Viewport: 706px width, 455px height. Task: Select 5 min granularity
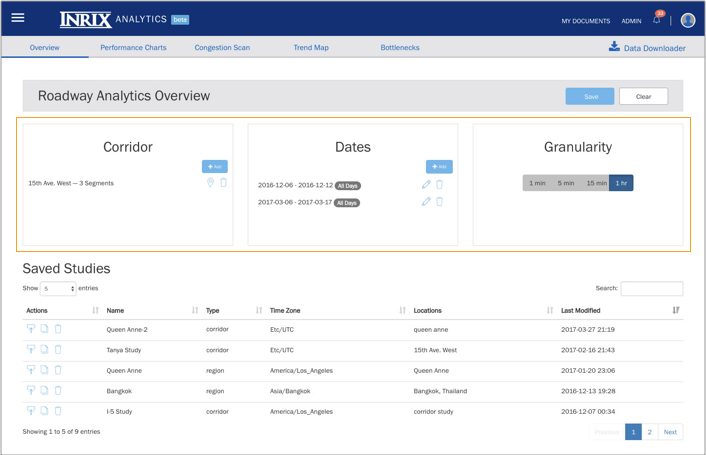click(566, 183)
